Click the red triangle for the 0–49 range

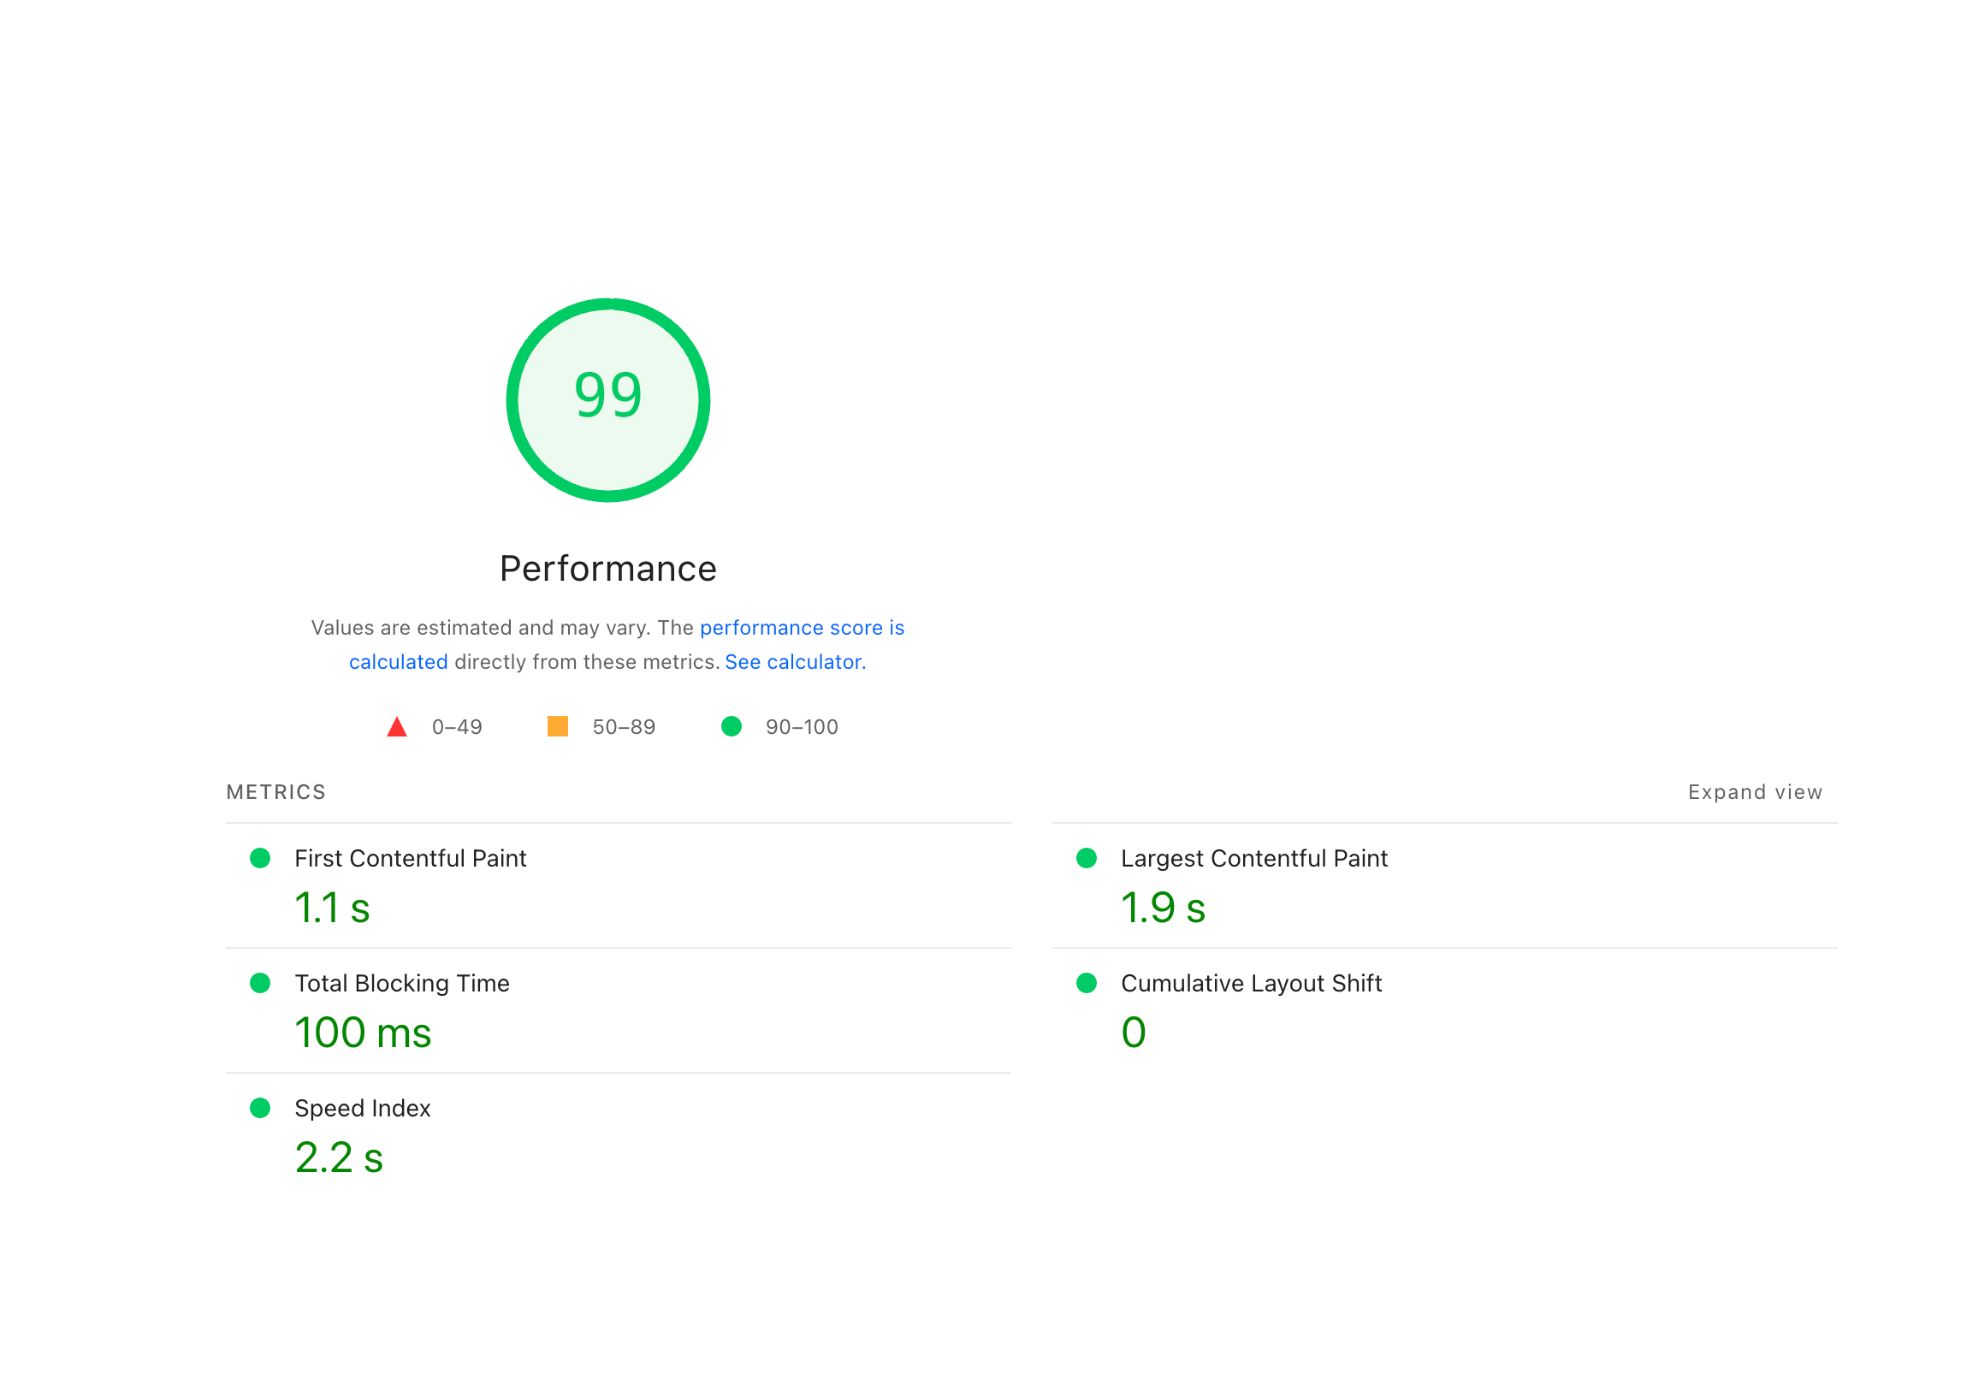(397, 726)
